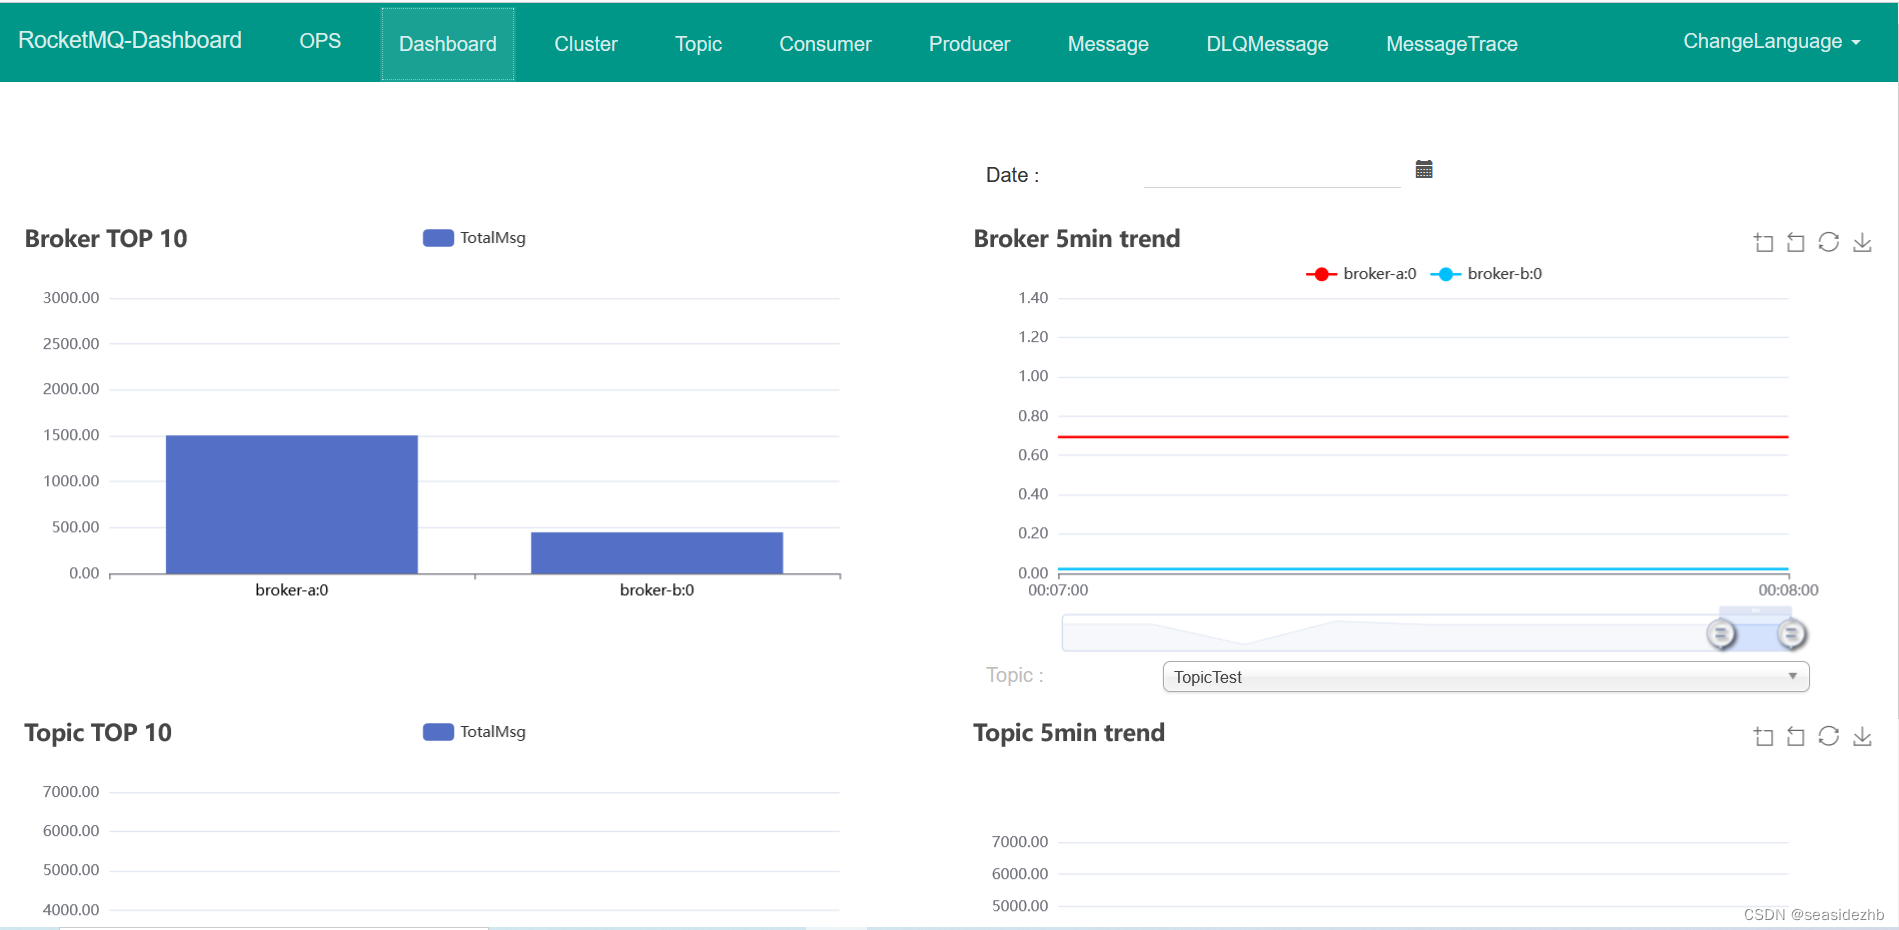
Task: Open the calendar date picker icon
Action: coord(1424,169)
